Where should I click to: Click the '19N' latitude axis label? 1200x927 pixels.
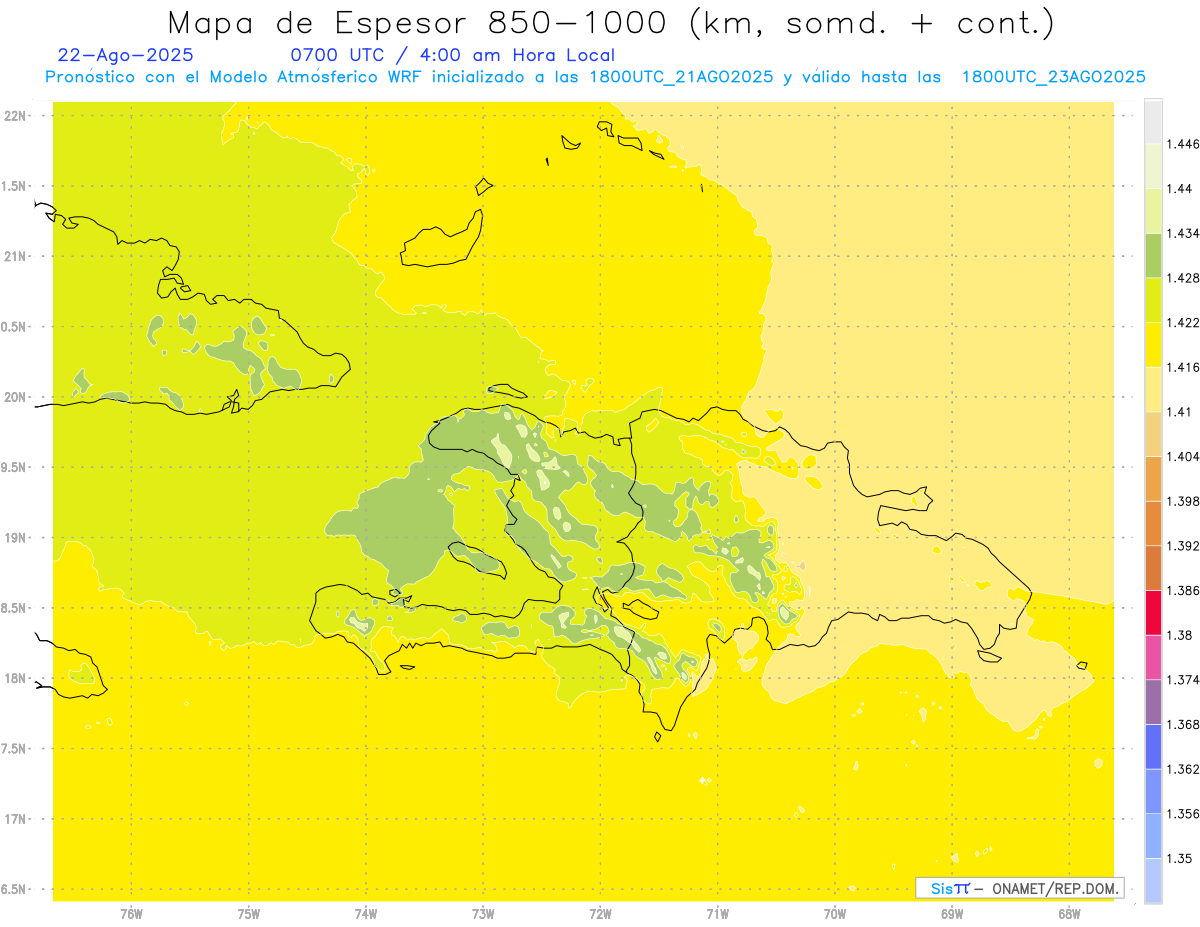[x=17, y=538]
